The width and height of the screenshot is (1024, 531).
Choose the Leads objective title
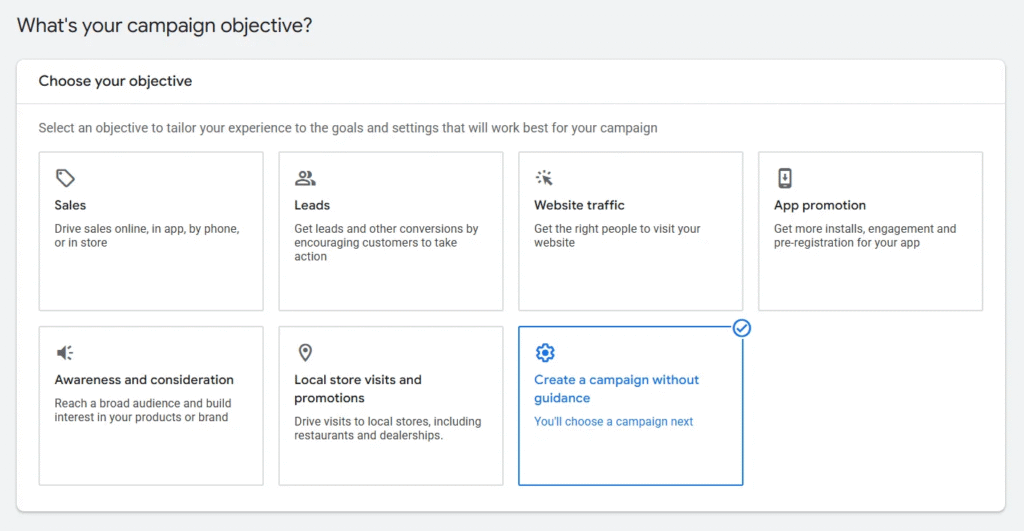click(312, 205)
